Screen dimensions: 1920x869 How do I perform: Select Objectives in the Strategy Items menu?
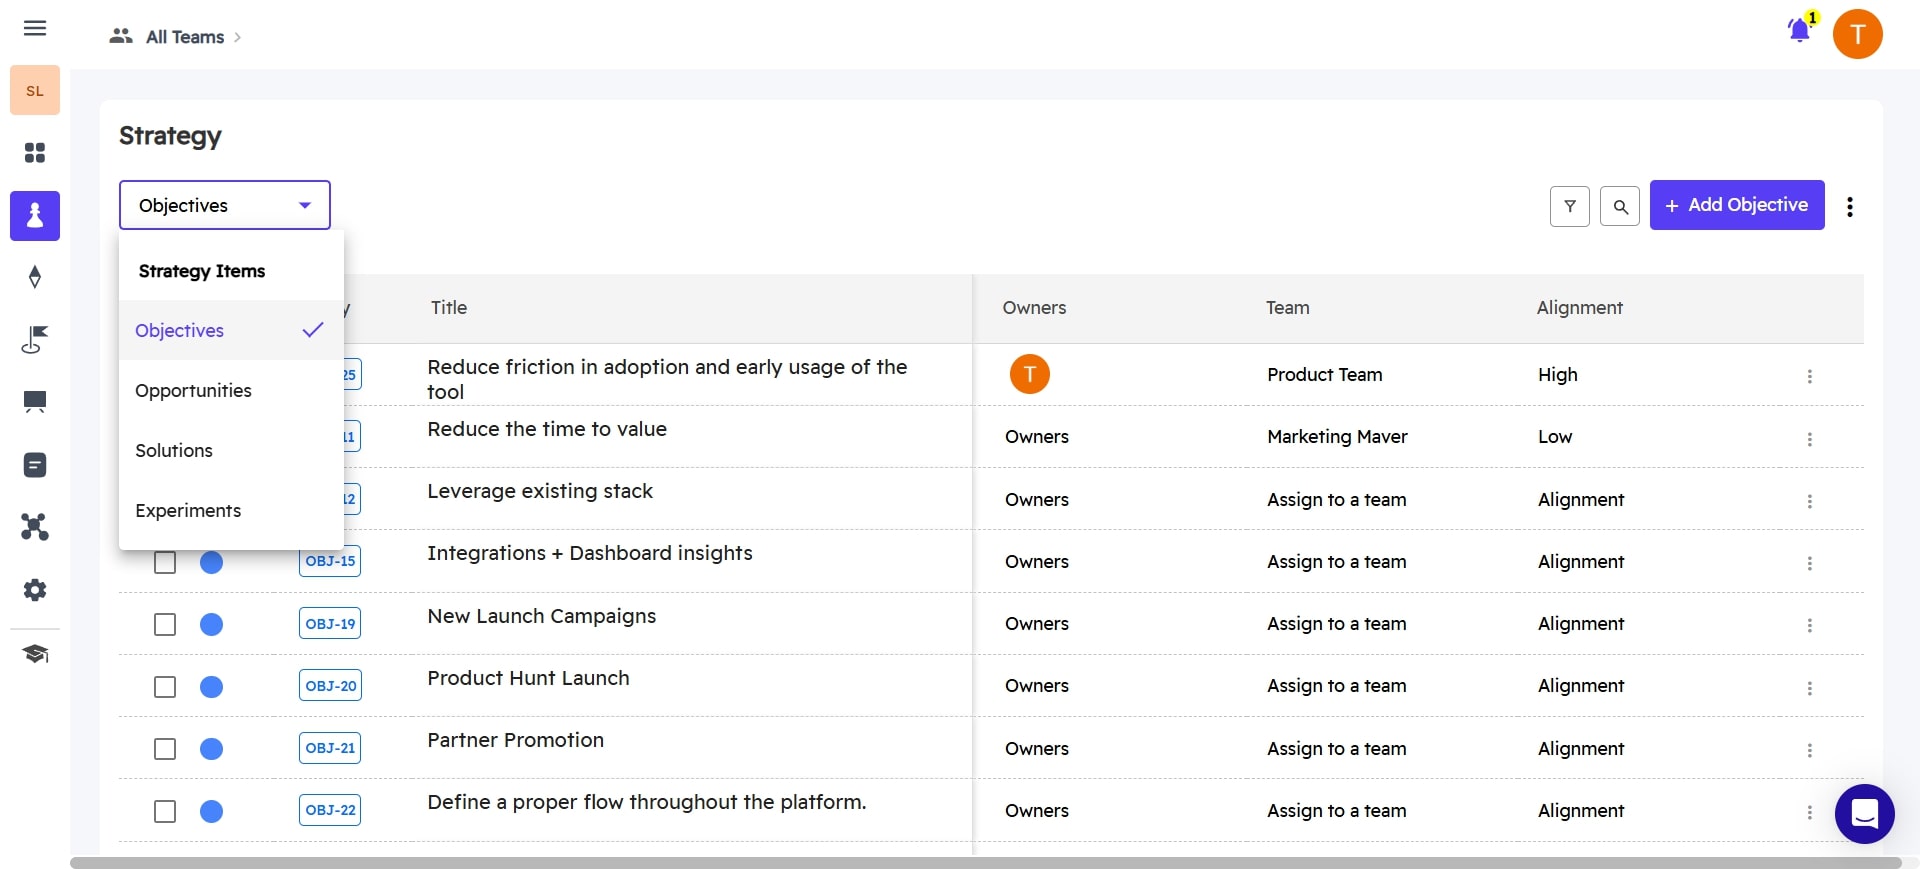click(x=231, y=330)
